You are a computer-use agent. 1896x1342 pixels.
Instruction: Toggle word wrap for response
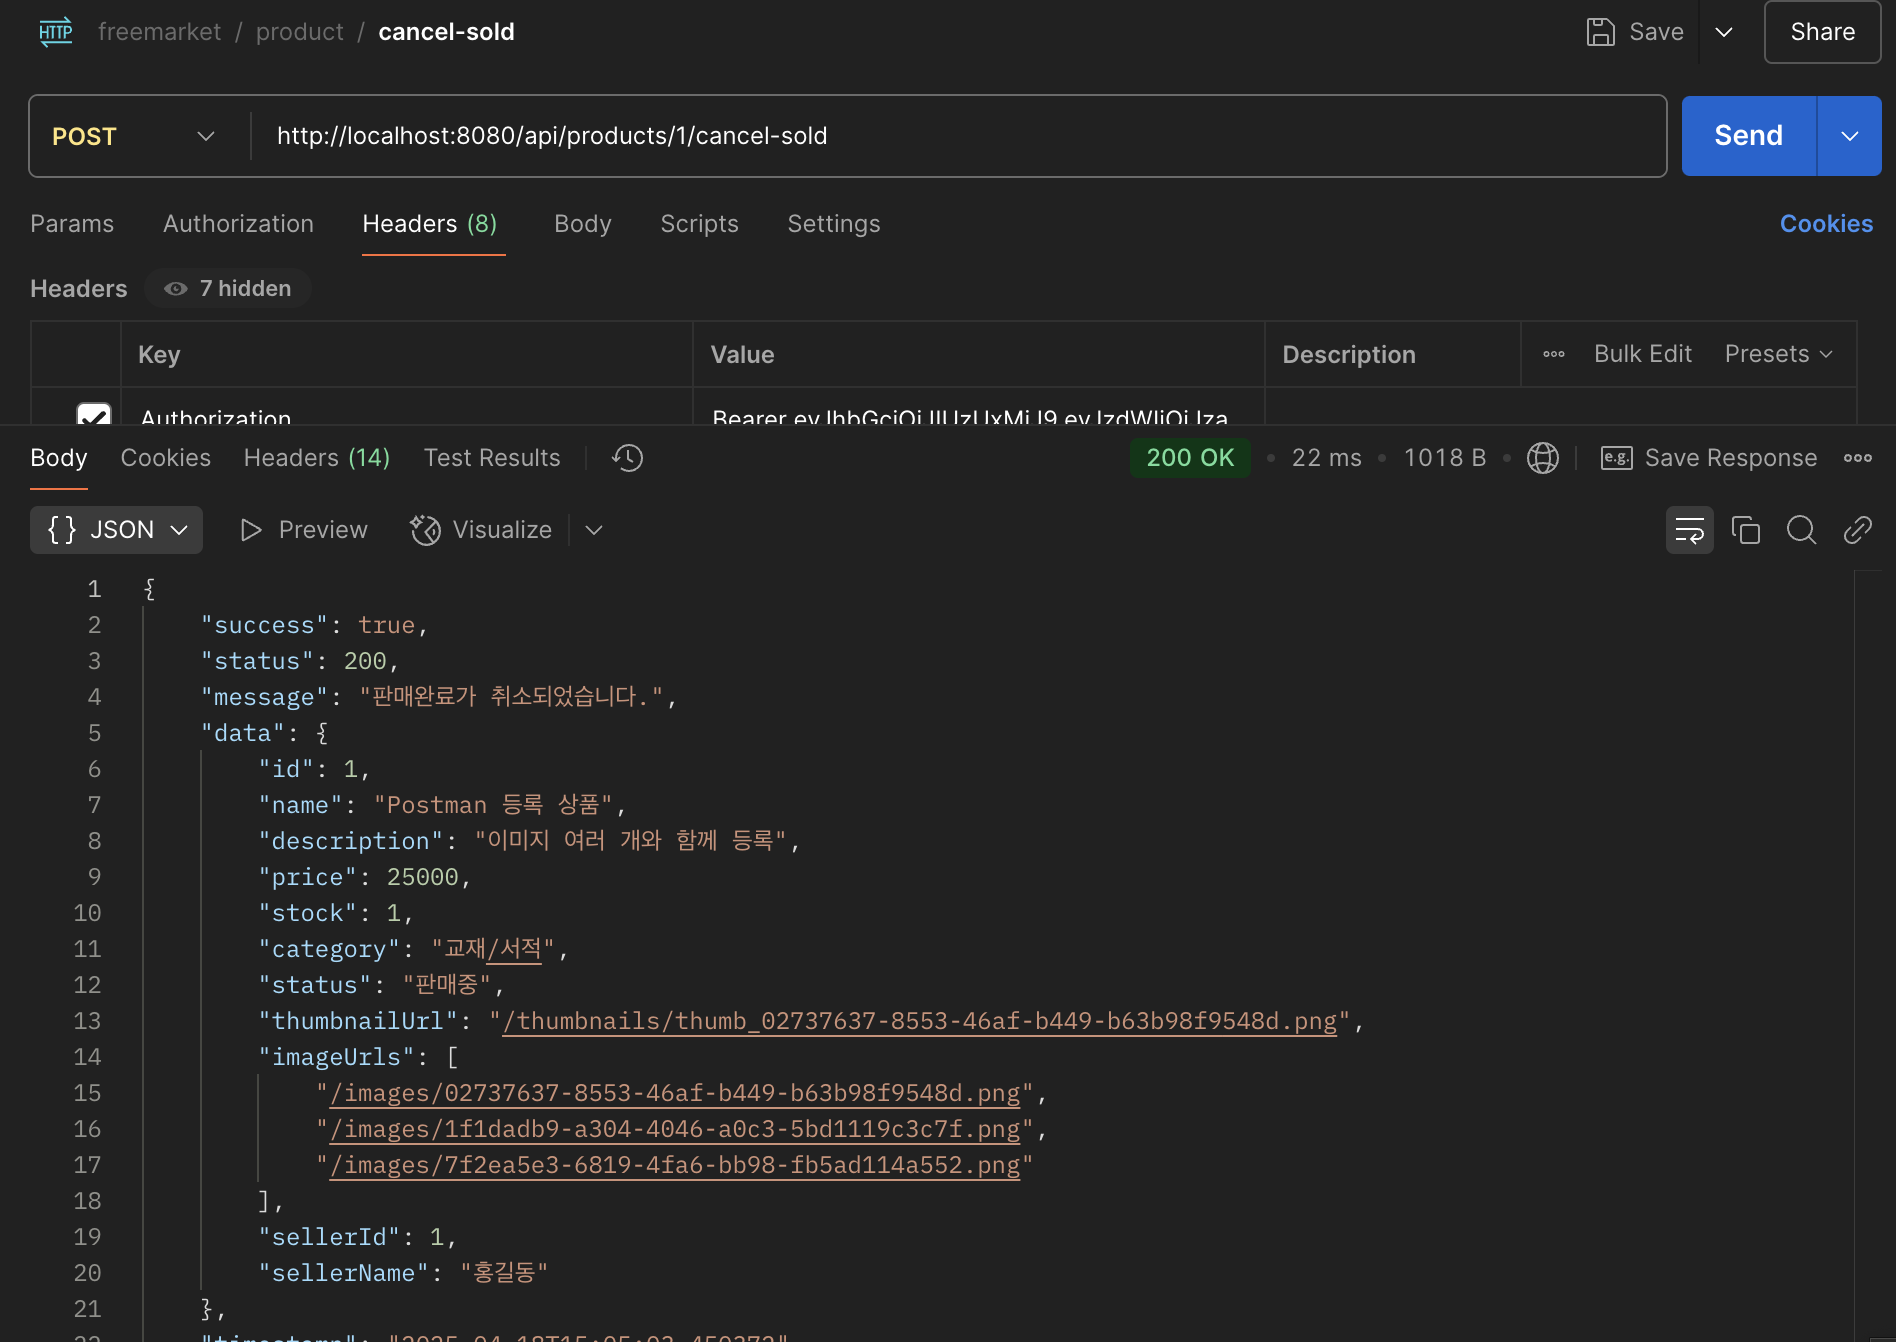pos(1690,530)
